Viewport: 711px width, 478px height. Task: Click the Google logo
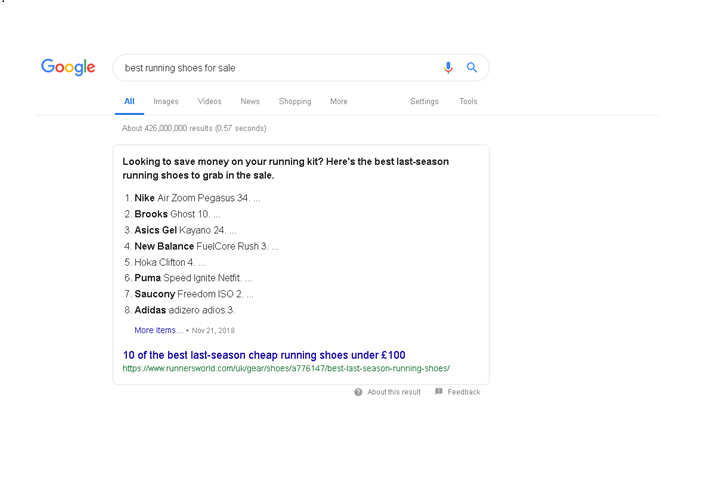pyautogui.click(x=68, y=67)
